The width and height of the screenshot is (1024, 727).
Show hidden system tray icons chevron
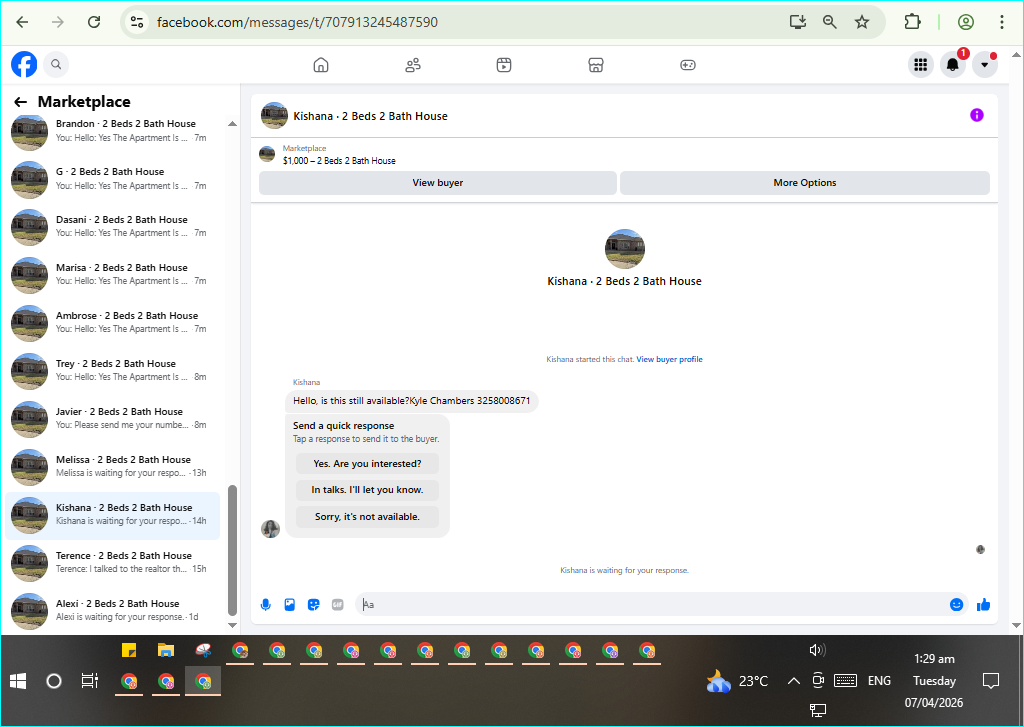(x=793, y=681)
